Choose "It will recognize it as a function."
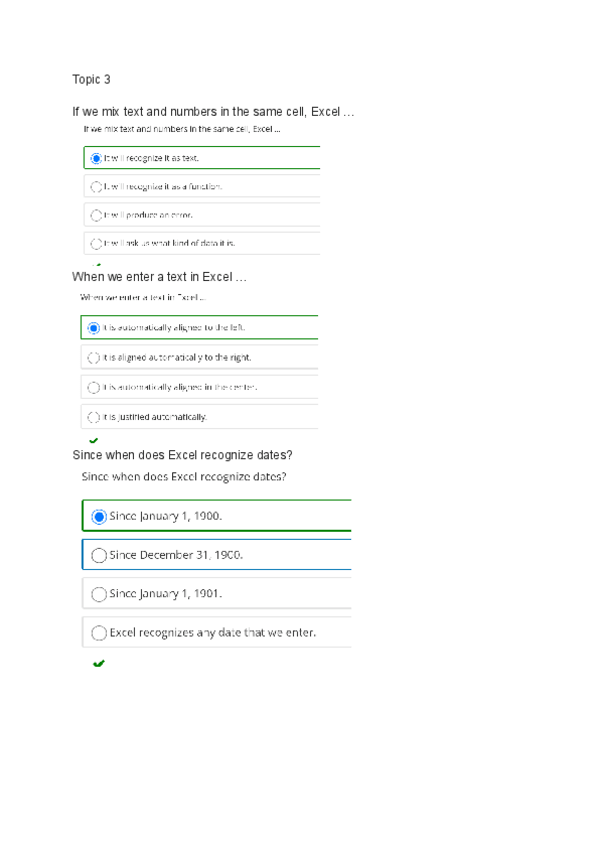 click(97, 186)
